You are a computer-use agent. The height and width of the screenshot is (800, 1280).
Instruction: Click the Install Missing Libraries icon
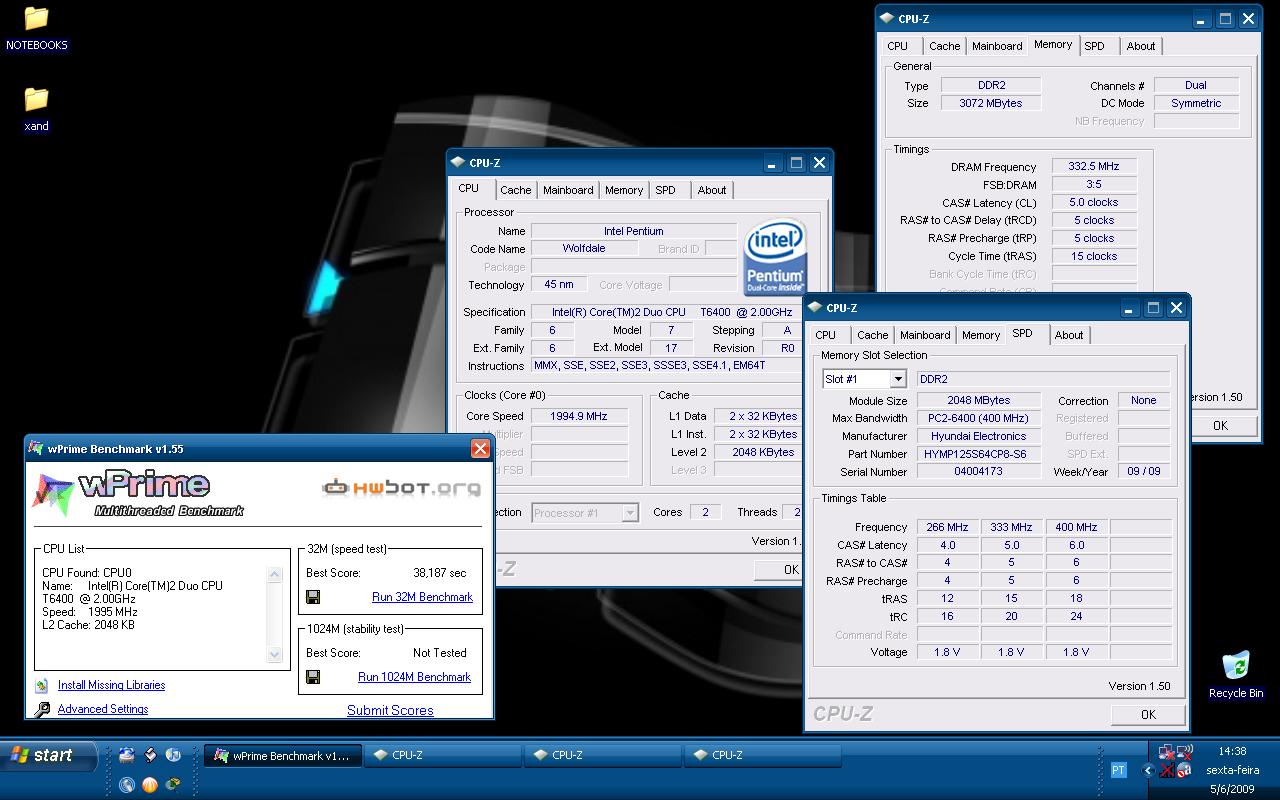[x=41, y=686]
